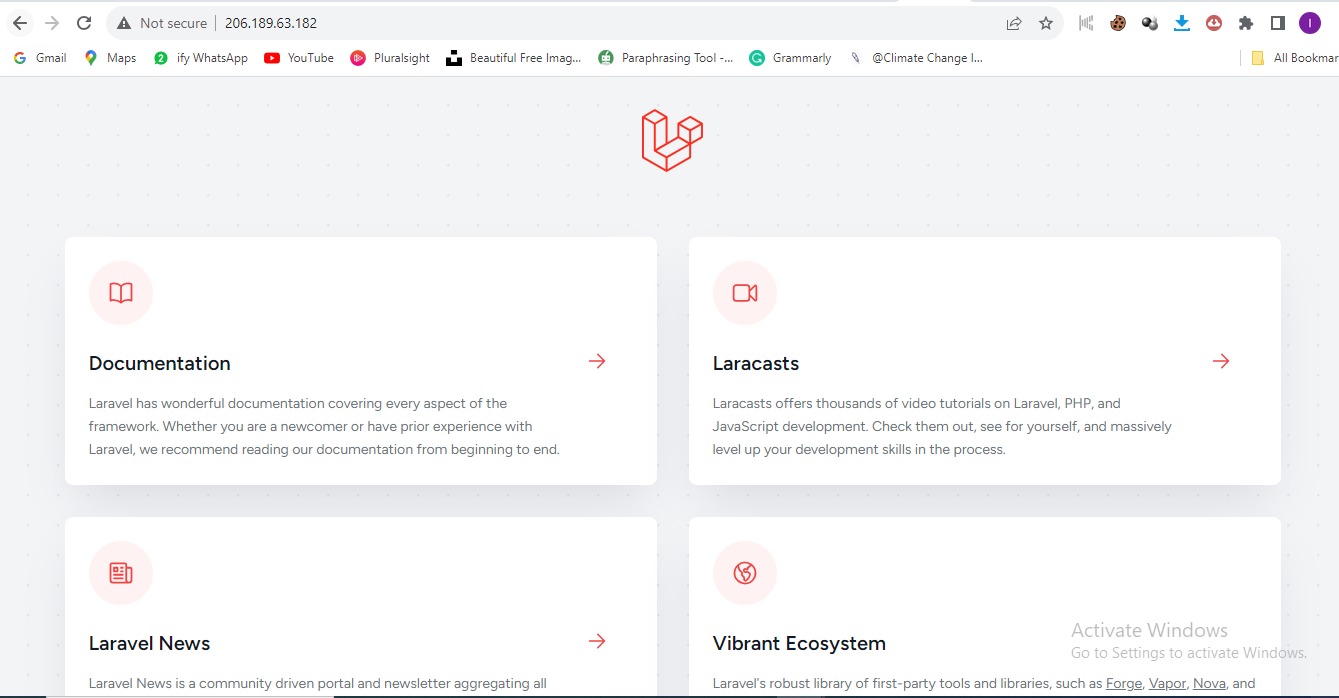Click the Documentation book icon
1339x698 pixels.
pos(120,292)
